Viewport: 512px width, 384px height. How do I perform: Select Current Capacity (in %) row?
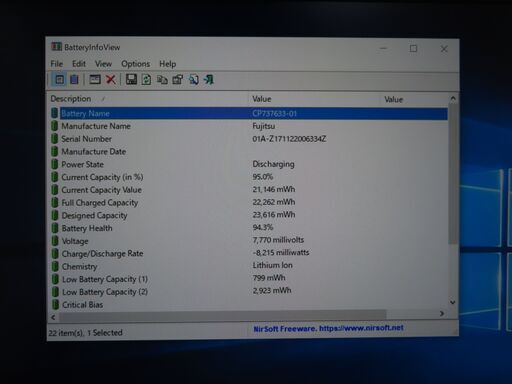pos(249,177)
